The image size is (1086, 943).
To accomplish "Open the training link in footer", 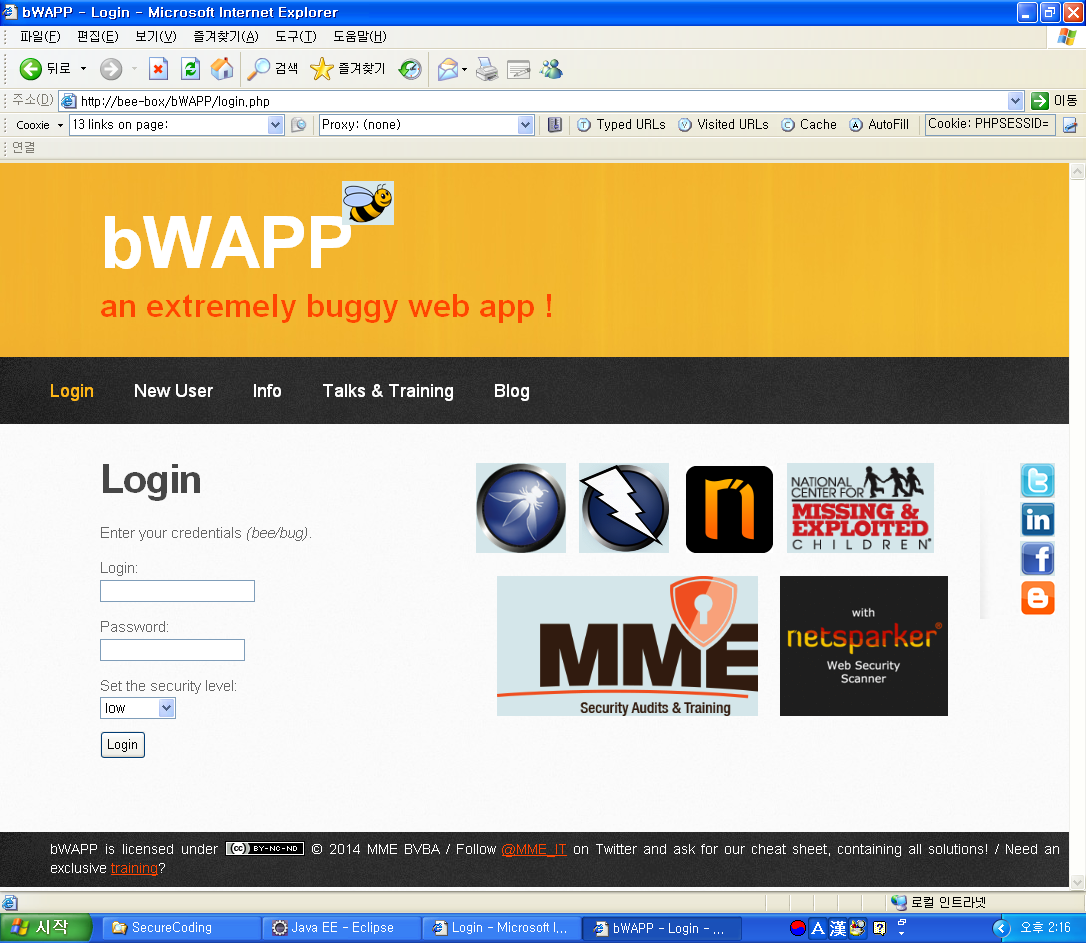I will coord(134,868).
